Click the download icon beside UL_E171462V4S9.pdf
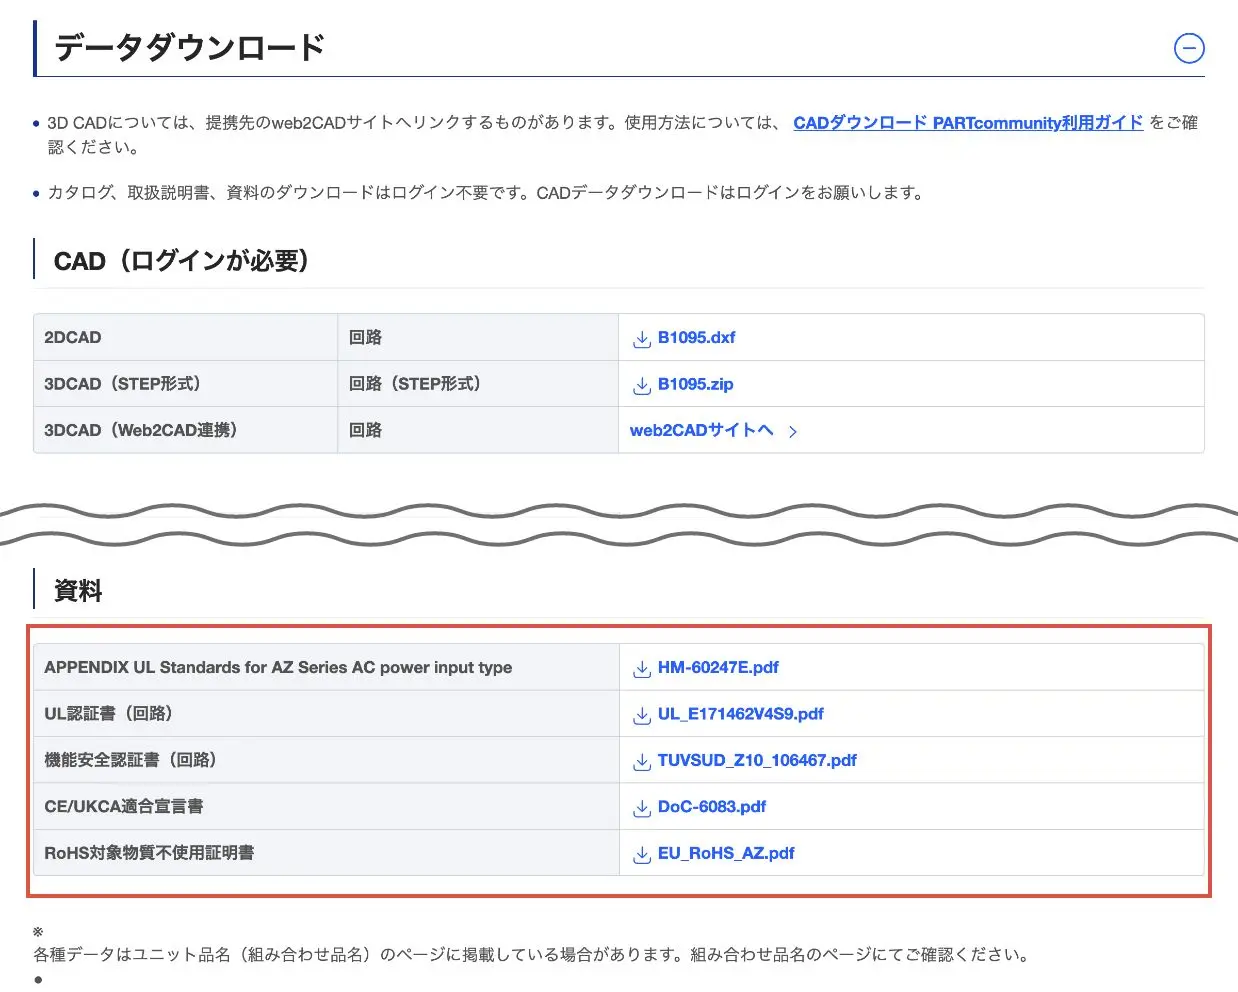 [642, 715]
